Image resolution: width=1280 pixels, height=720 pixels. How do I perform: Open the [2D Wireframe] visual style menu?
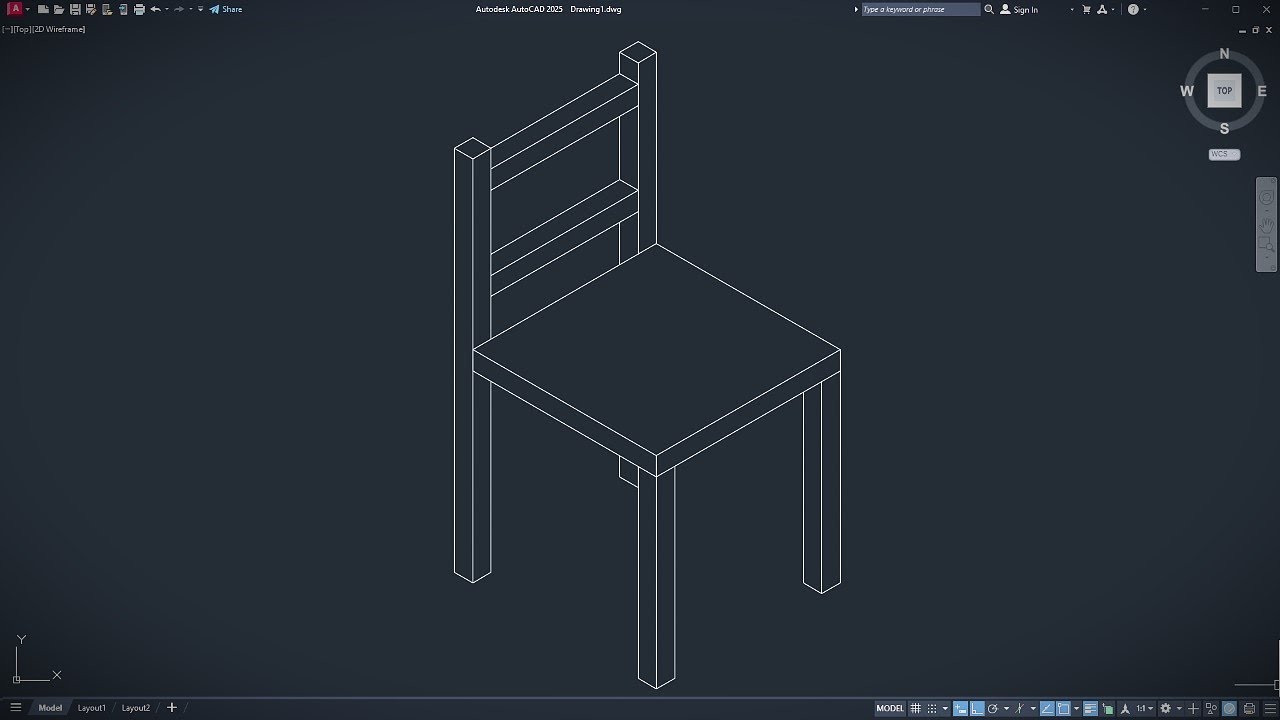pos(60,29)
